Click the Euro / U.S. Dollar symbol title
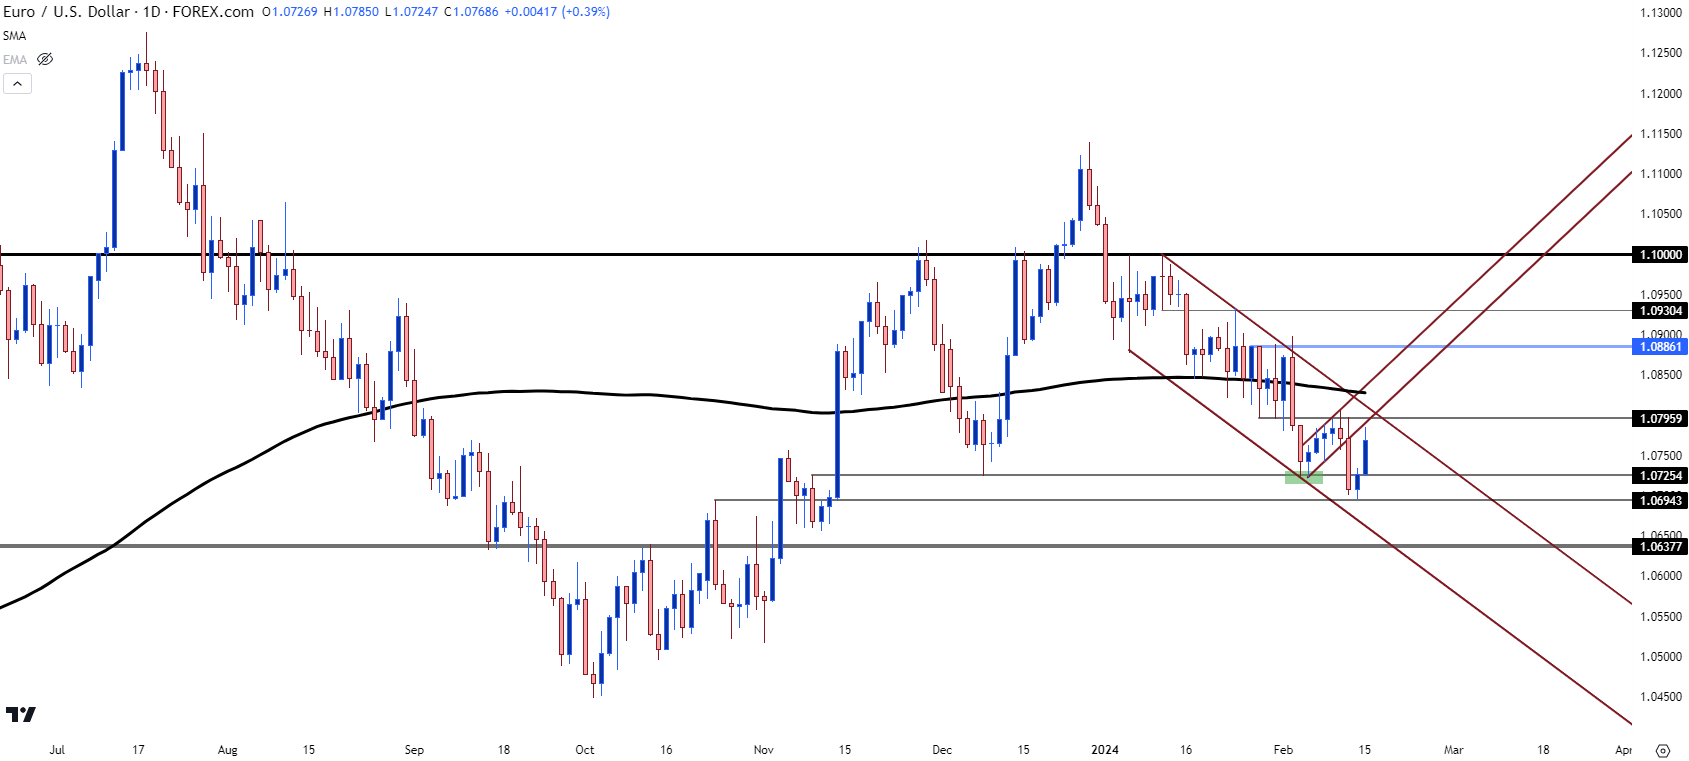Viewport: 1689px width, 761px height. pyautogui.click(x=66, y=12)
